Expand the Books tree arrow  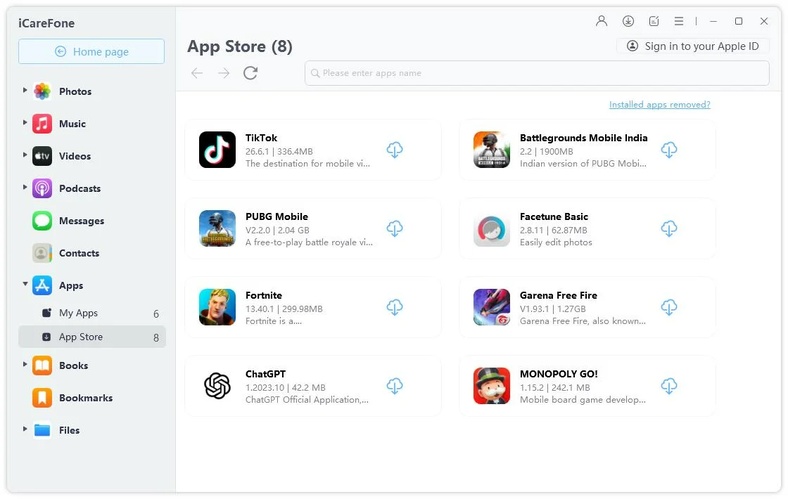pyautogui.click(x=25, y=365)
